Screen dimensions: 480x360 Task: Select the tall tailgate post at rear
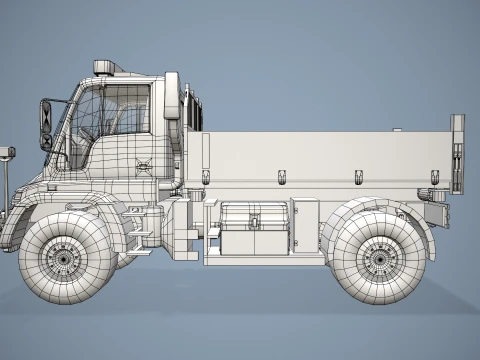pyautogui.click(x=458, y=154)
